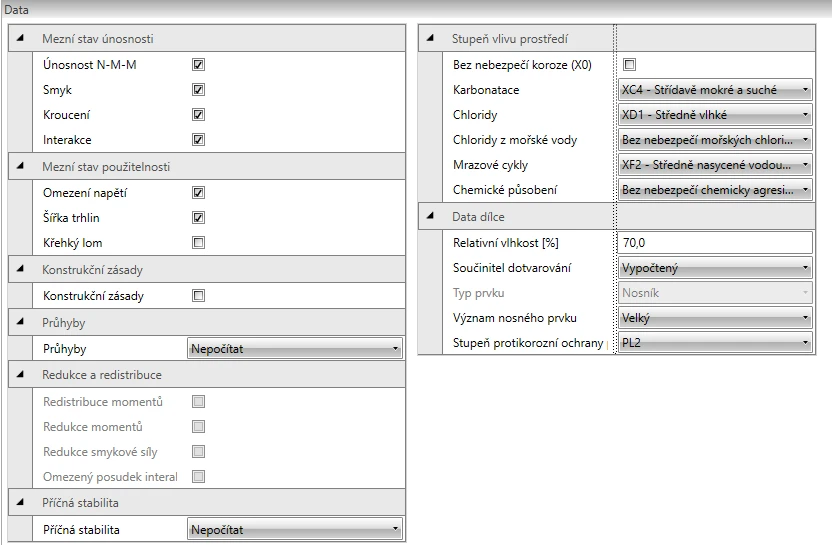The width and height of the screenshot is (832, 545).
Task: Tick Bez nebezpečí koroze (X0) checkbox
Action: pos(629,65)
